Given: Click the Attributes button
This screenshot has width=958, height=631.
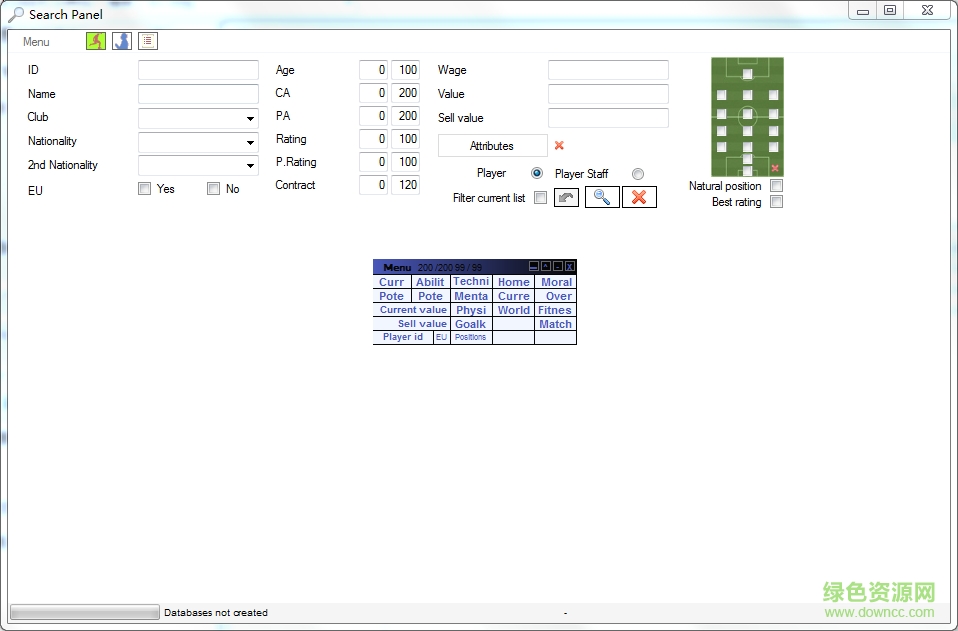Looking at the screenshot, I should click(x=492, y=146).
